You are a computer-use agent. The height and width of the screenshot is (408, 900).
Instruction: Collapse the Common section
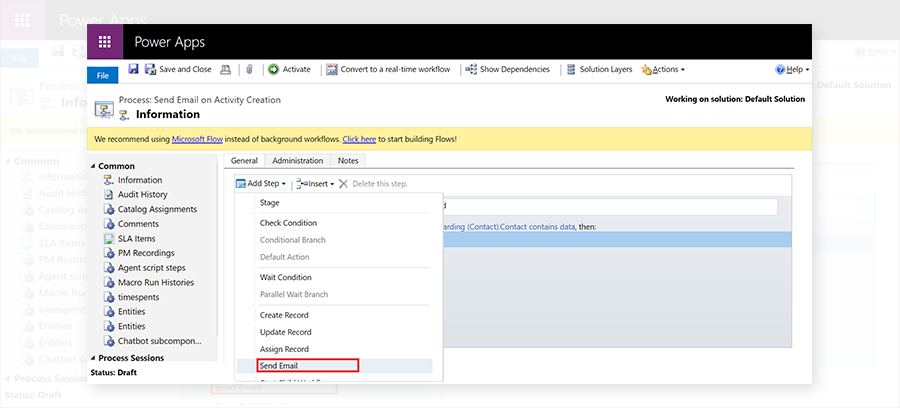click(x=94, y=166)
